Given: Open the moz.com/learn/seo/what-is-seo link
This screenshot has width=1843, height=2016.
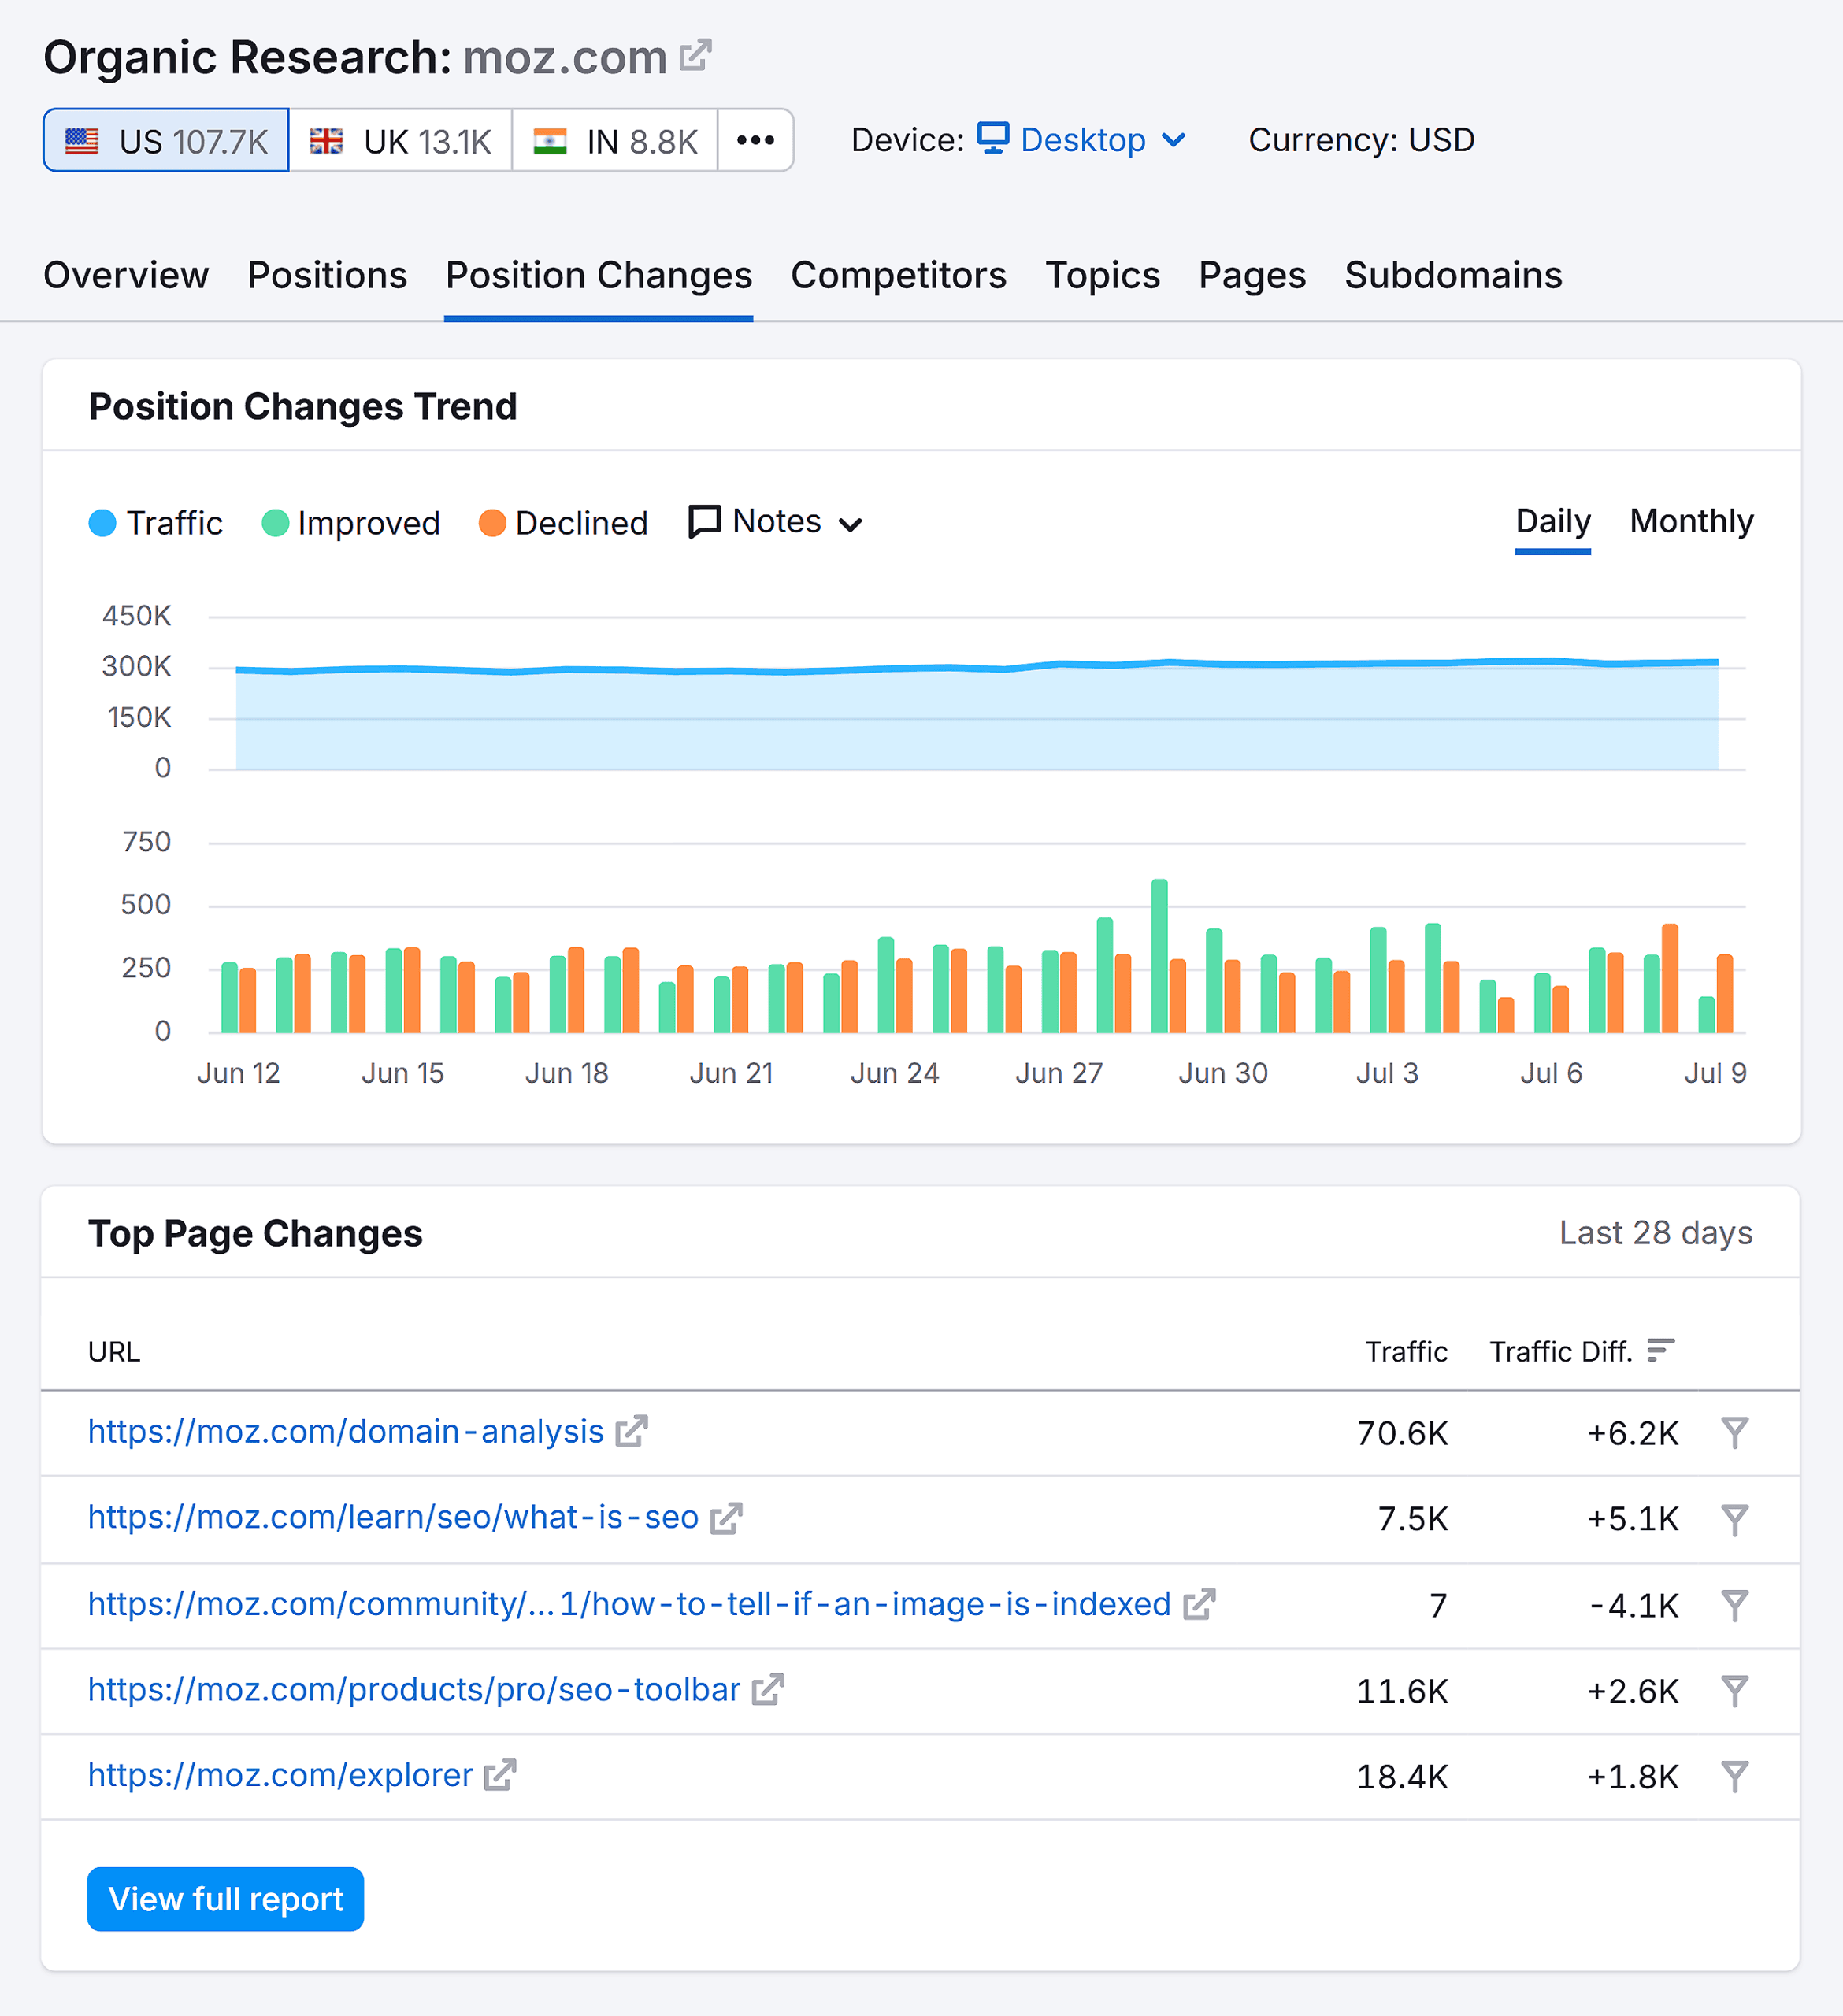Looking at the screenshot, I should (x=391, y=1518).
